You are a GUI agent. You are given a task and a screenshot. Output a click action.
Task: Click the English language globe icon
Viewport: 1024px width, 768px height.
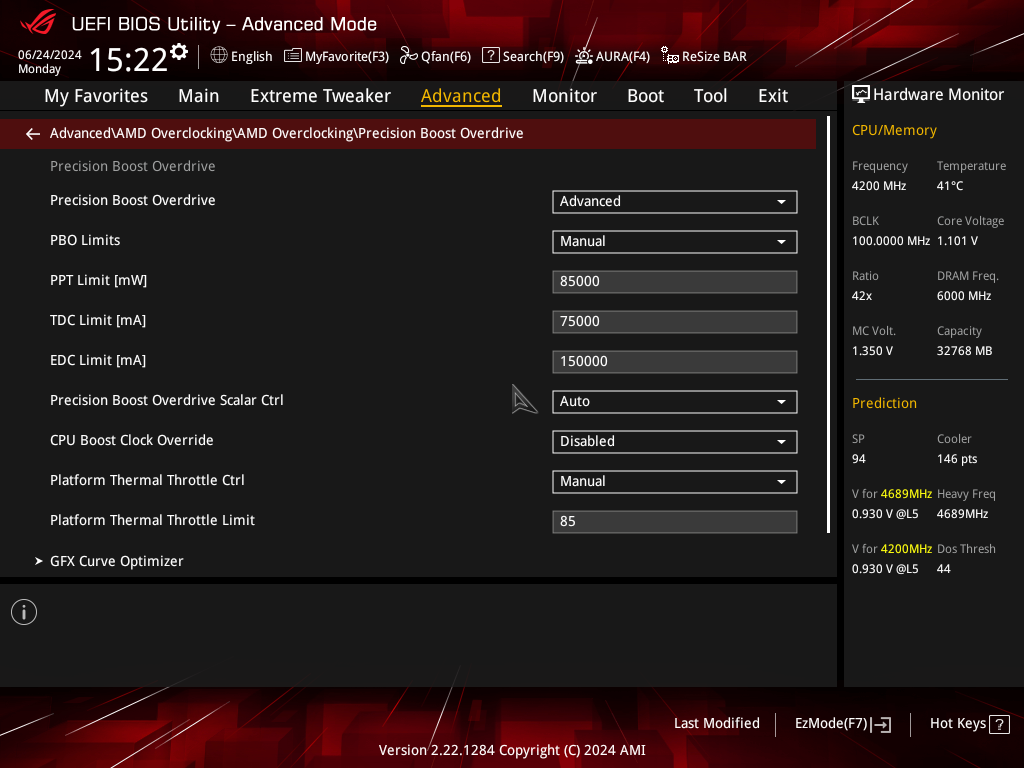click(x=219, y=56)
